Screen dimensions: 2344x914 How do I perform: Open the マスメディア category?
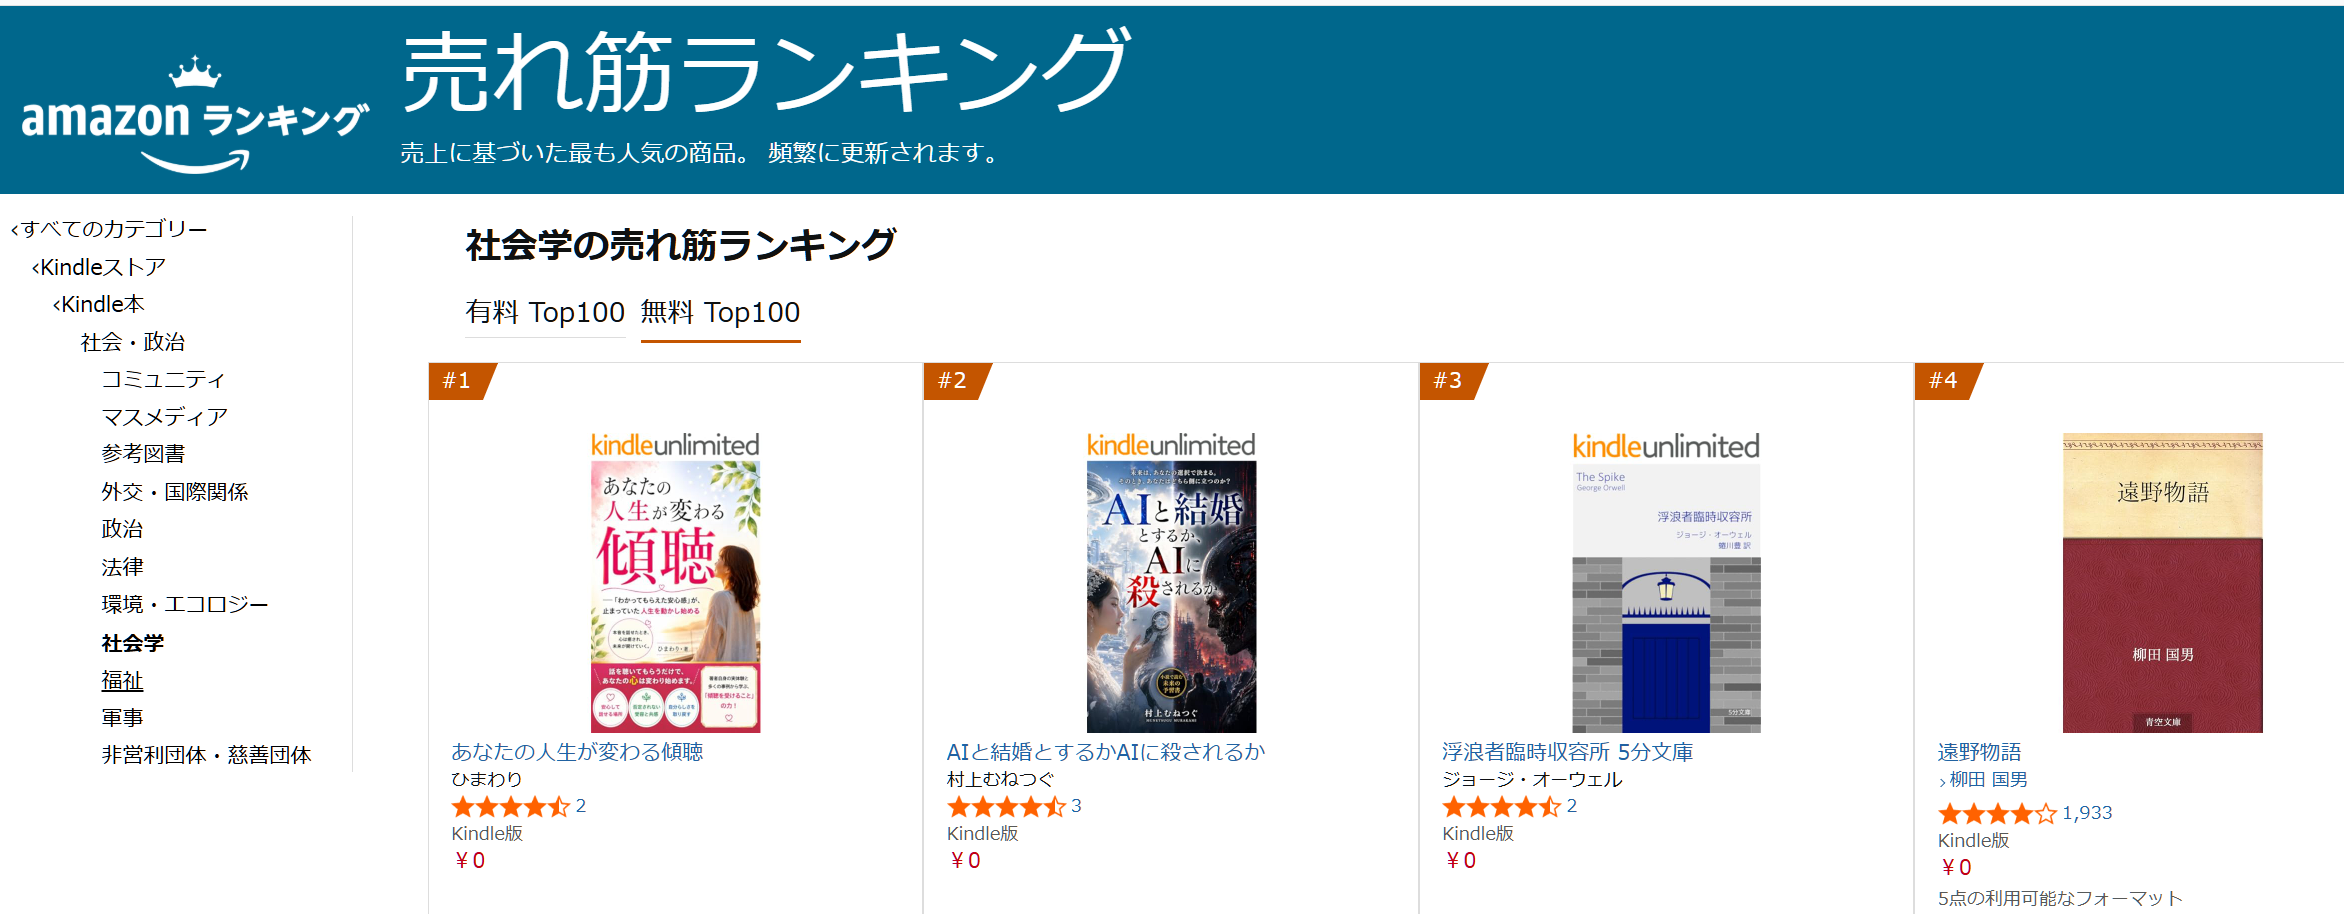click(x=164, y=417)
